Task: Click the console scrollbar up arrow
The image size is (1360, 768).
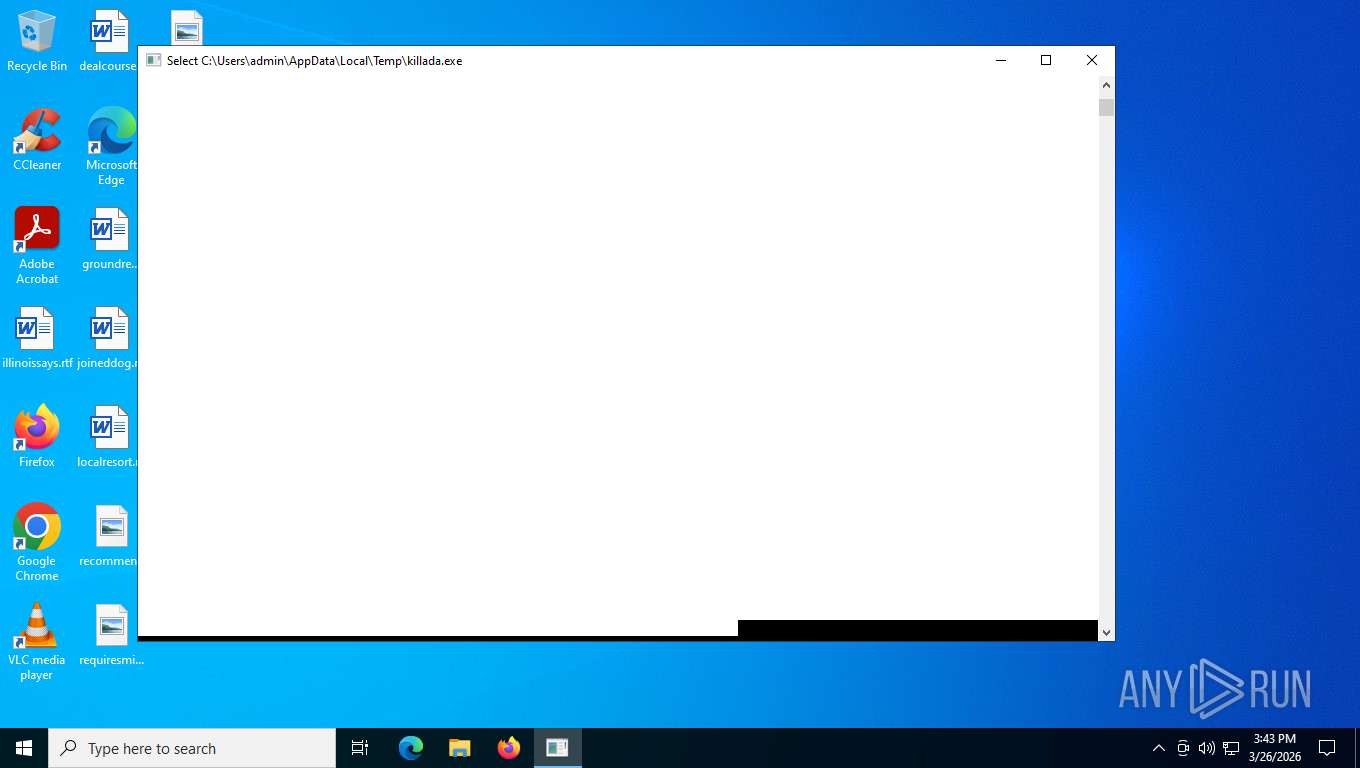Action: (x=1106, y=84)
